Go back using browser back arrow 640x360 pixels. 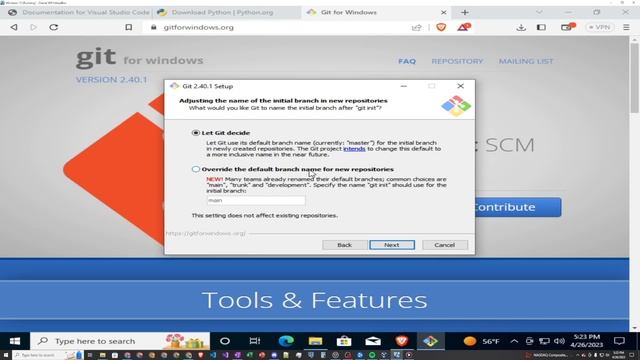coord(14,27)
